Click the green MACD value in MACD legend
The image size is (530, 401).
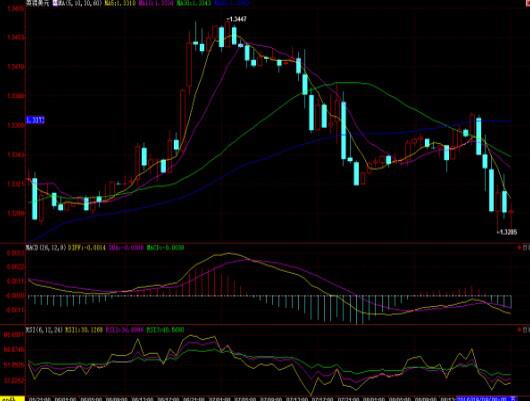pos(165,247)
